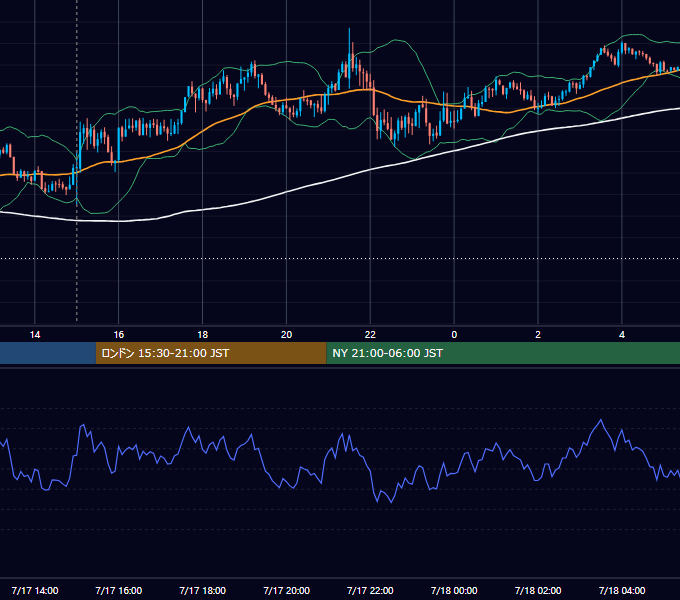The height and width of the screenshot is (600, 680).
Task: Click hour label 20 on upper axis
Action: [286, 334]
